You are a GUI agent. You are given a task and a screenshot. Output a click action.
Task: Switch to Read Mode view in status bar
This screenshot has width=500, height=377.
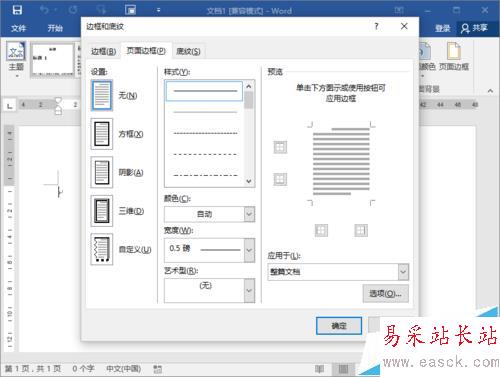point(319,369)
